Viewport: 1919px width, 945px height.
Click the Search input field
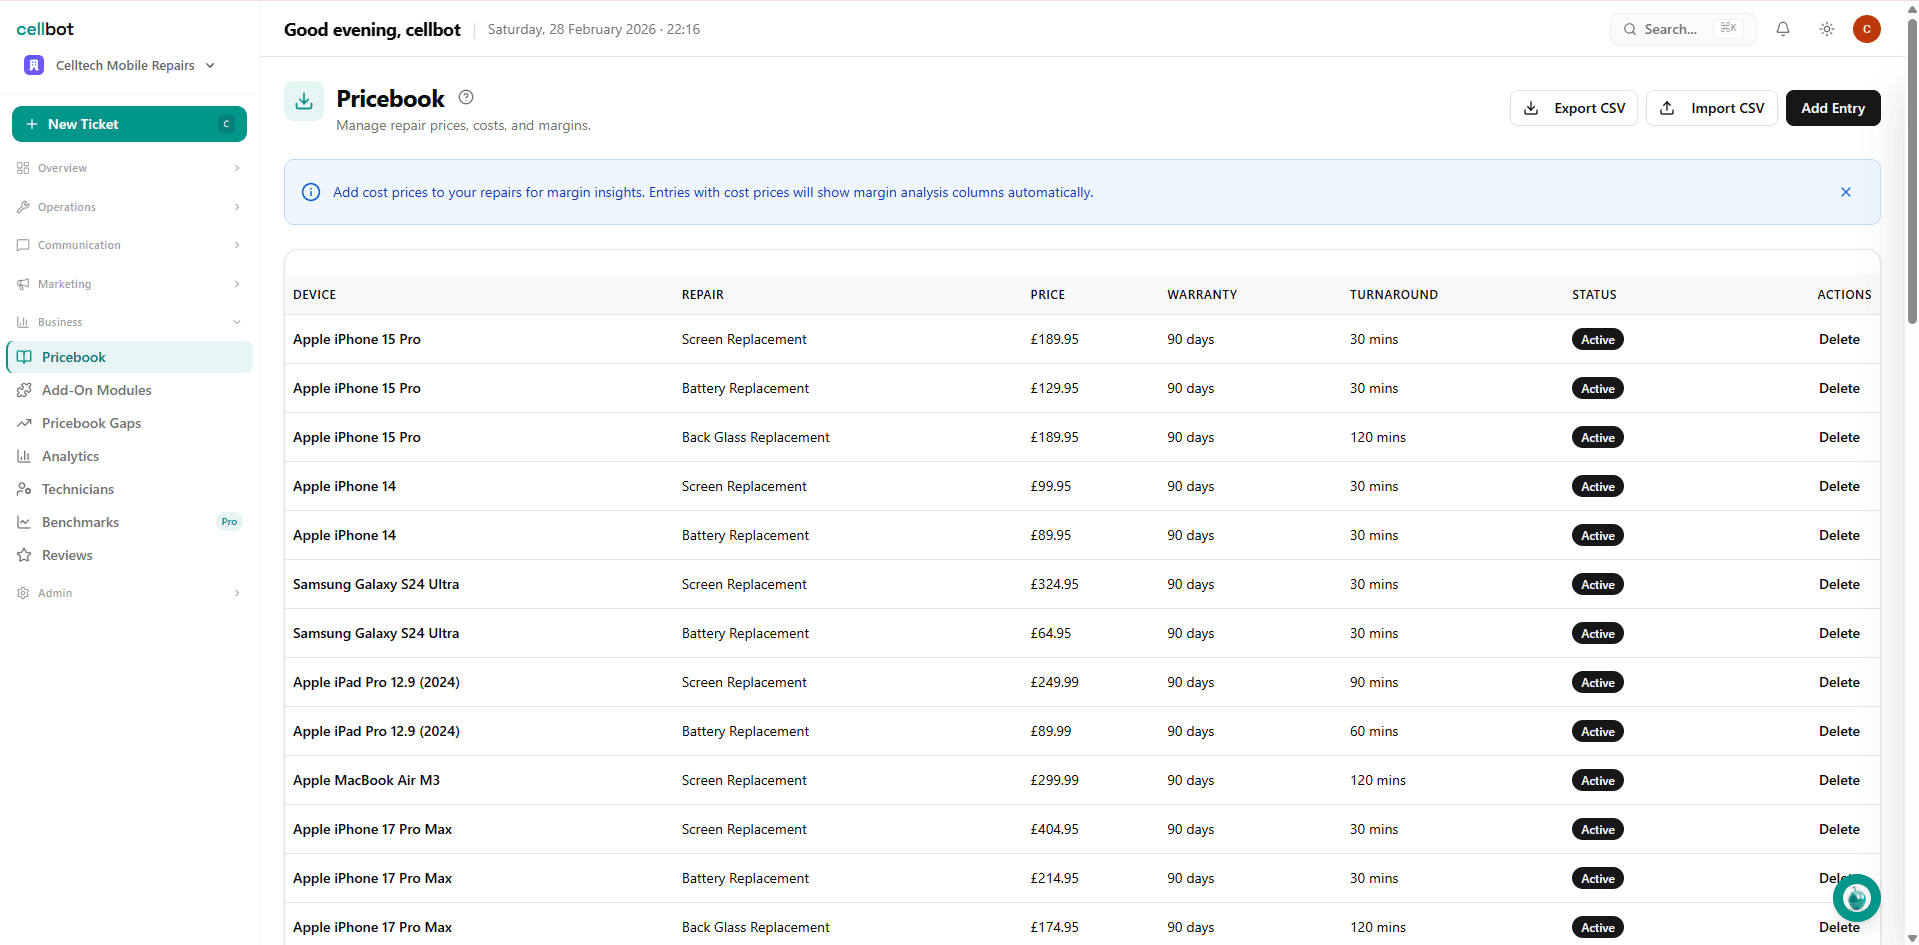(x=1683, y=29)
